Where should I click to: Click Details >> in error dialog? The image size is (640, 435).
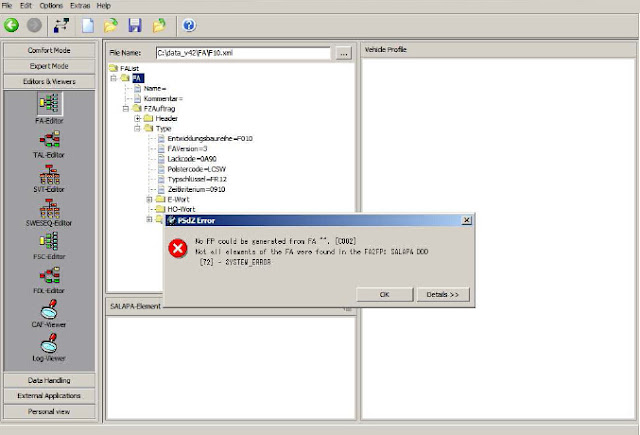[x=443, y=294]
